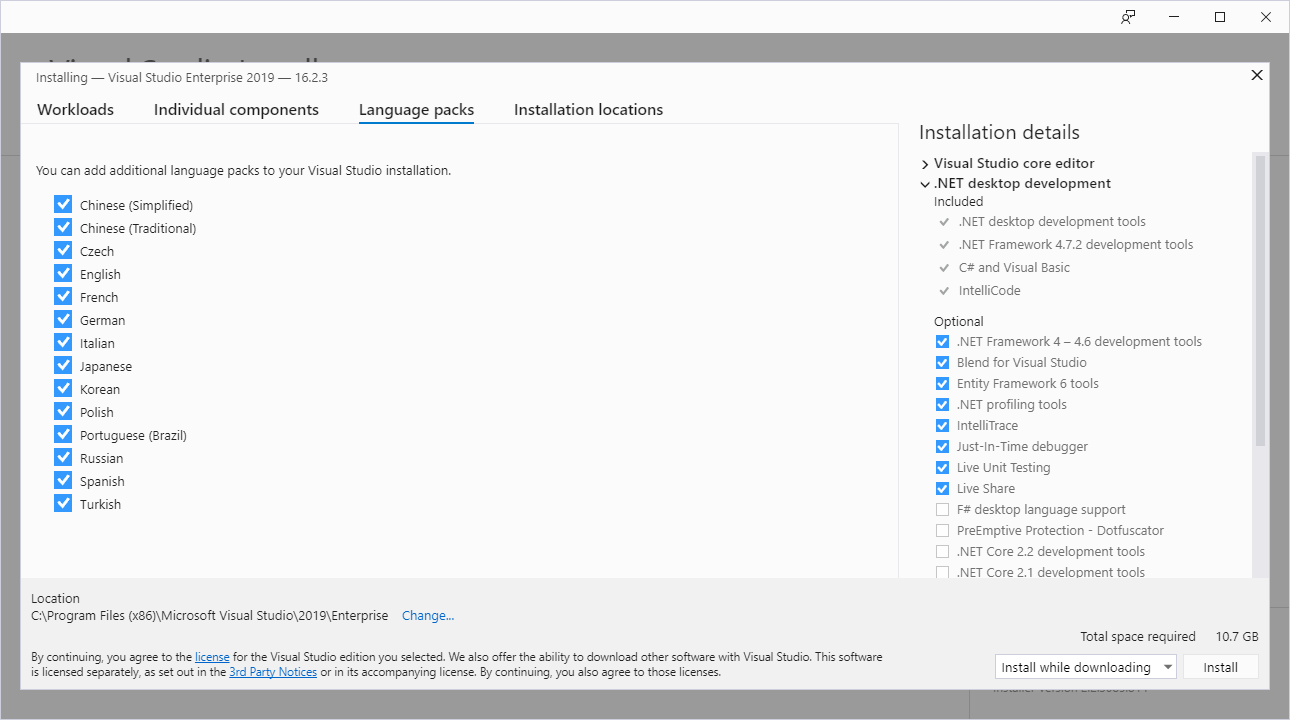Deselect Portuguese (Brazil) language pack
This screenshot has width=1290, height=720.
coord(63,435)
